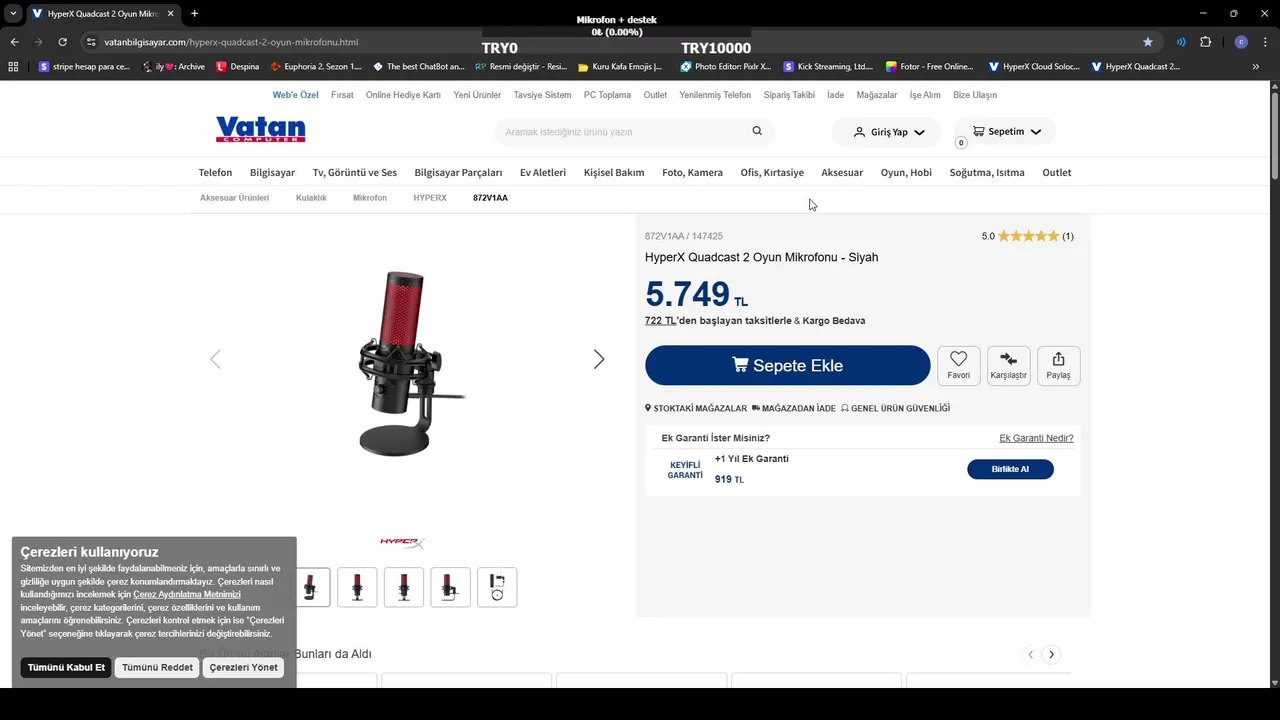
Task: Select the last thumbnail with cable drawing
Action: [497, 587]
